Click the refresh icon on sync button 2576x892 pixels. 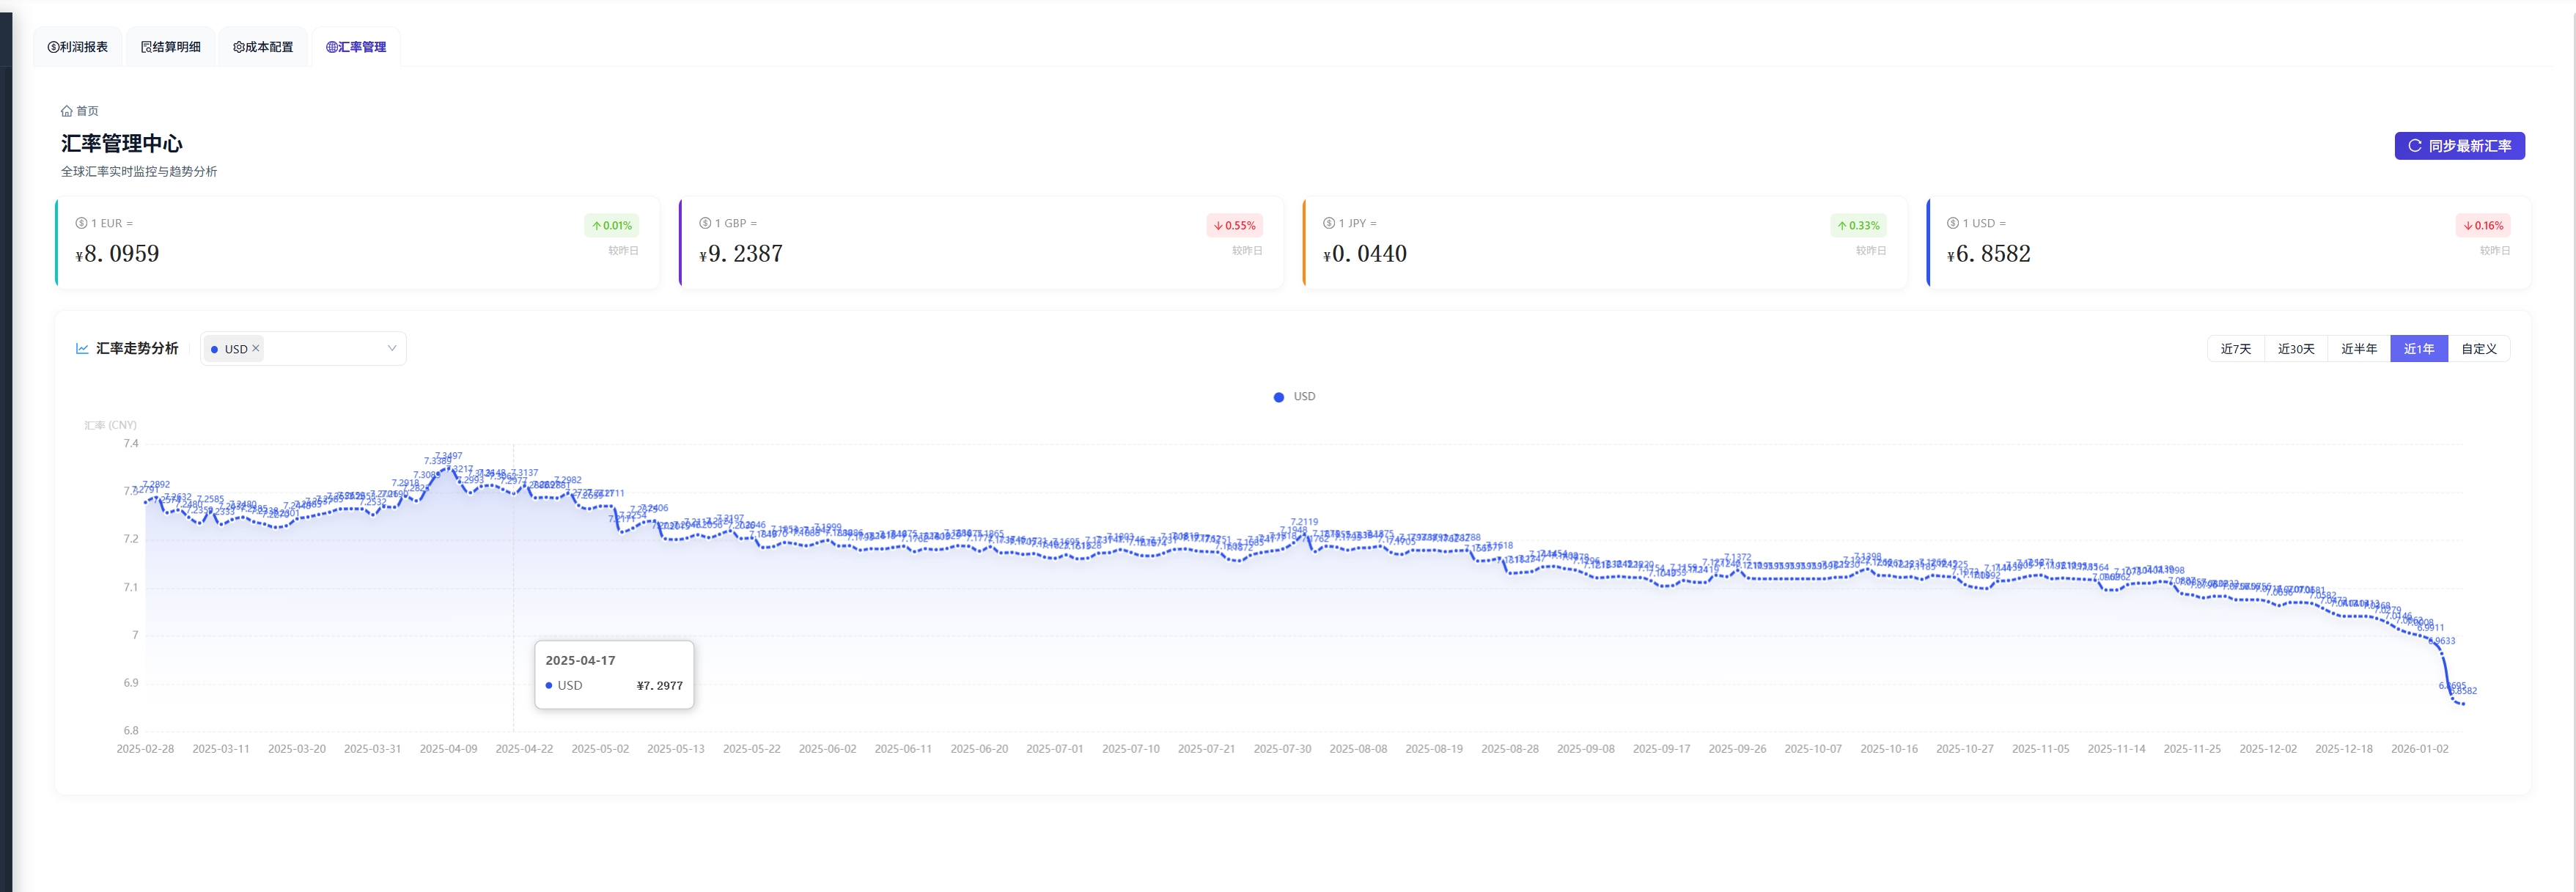point(2414,146)
